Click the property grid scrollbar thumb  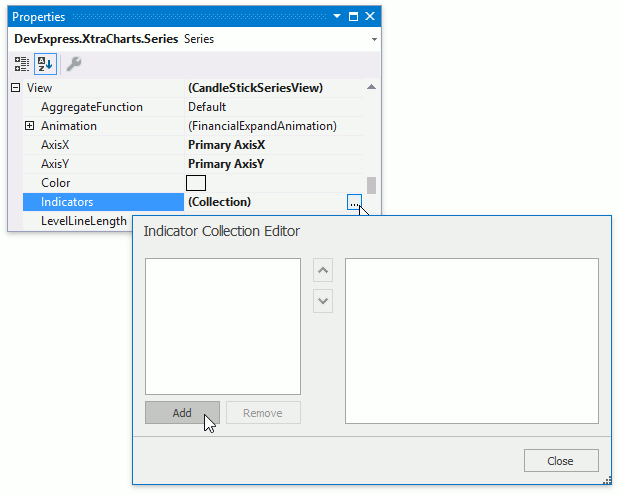(x=371, y=185)
